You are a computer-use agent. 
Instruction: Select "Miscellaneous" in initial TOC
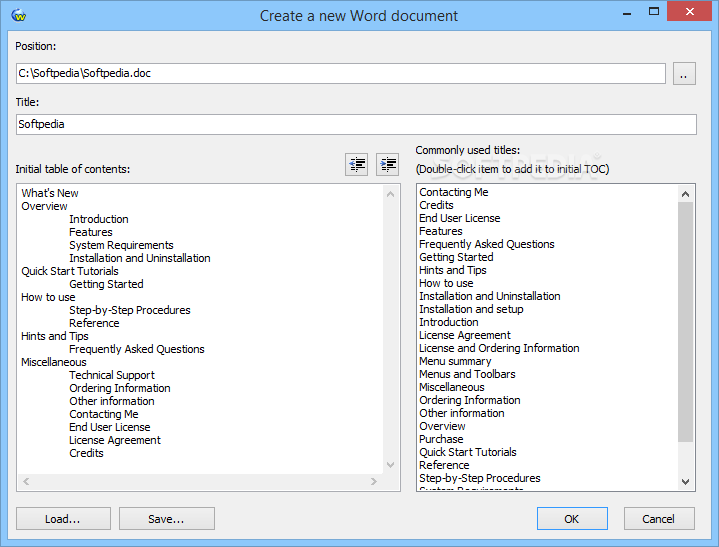pyautogui.click(x=54, y=362)
